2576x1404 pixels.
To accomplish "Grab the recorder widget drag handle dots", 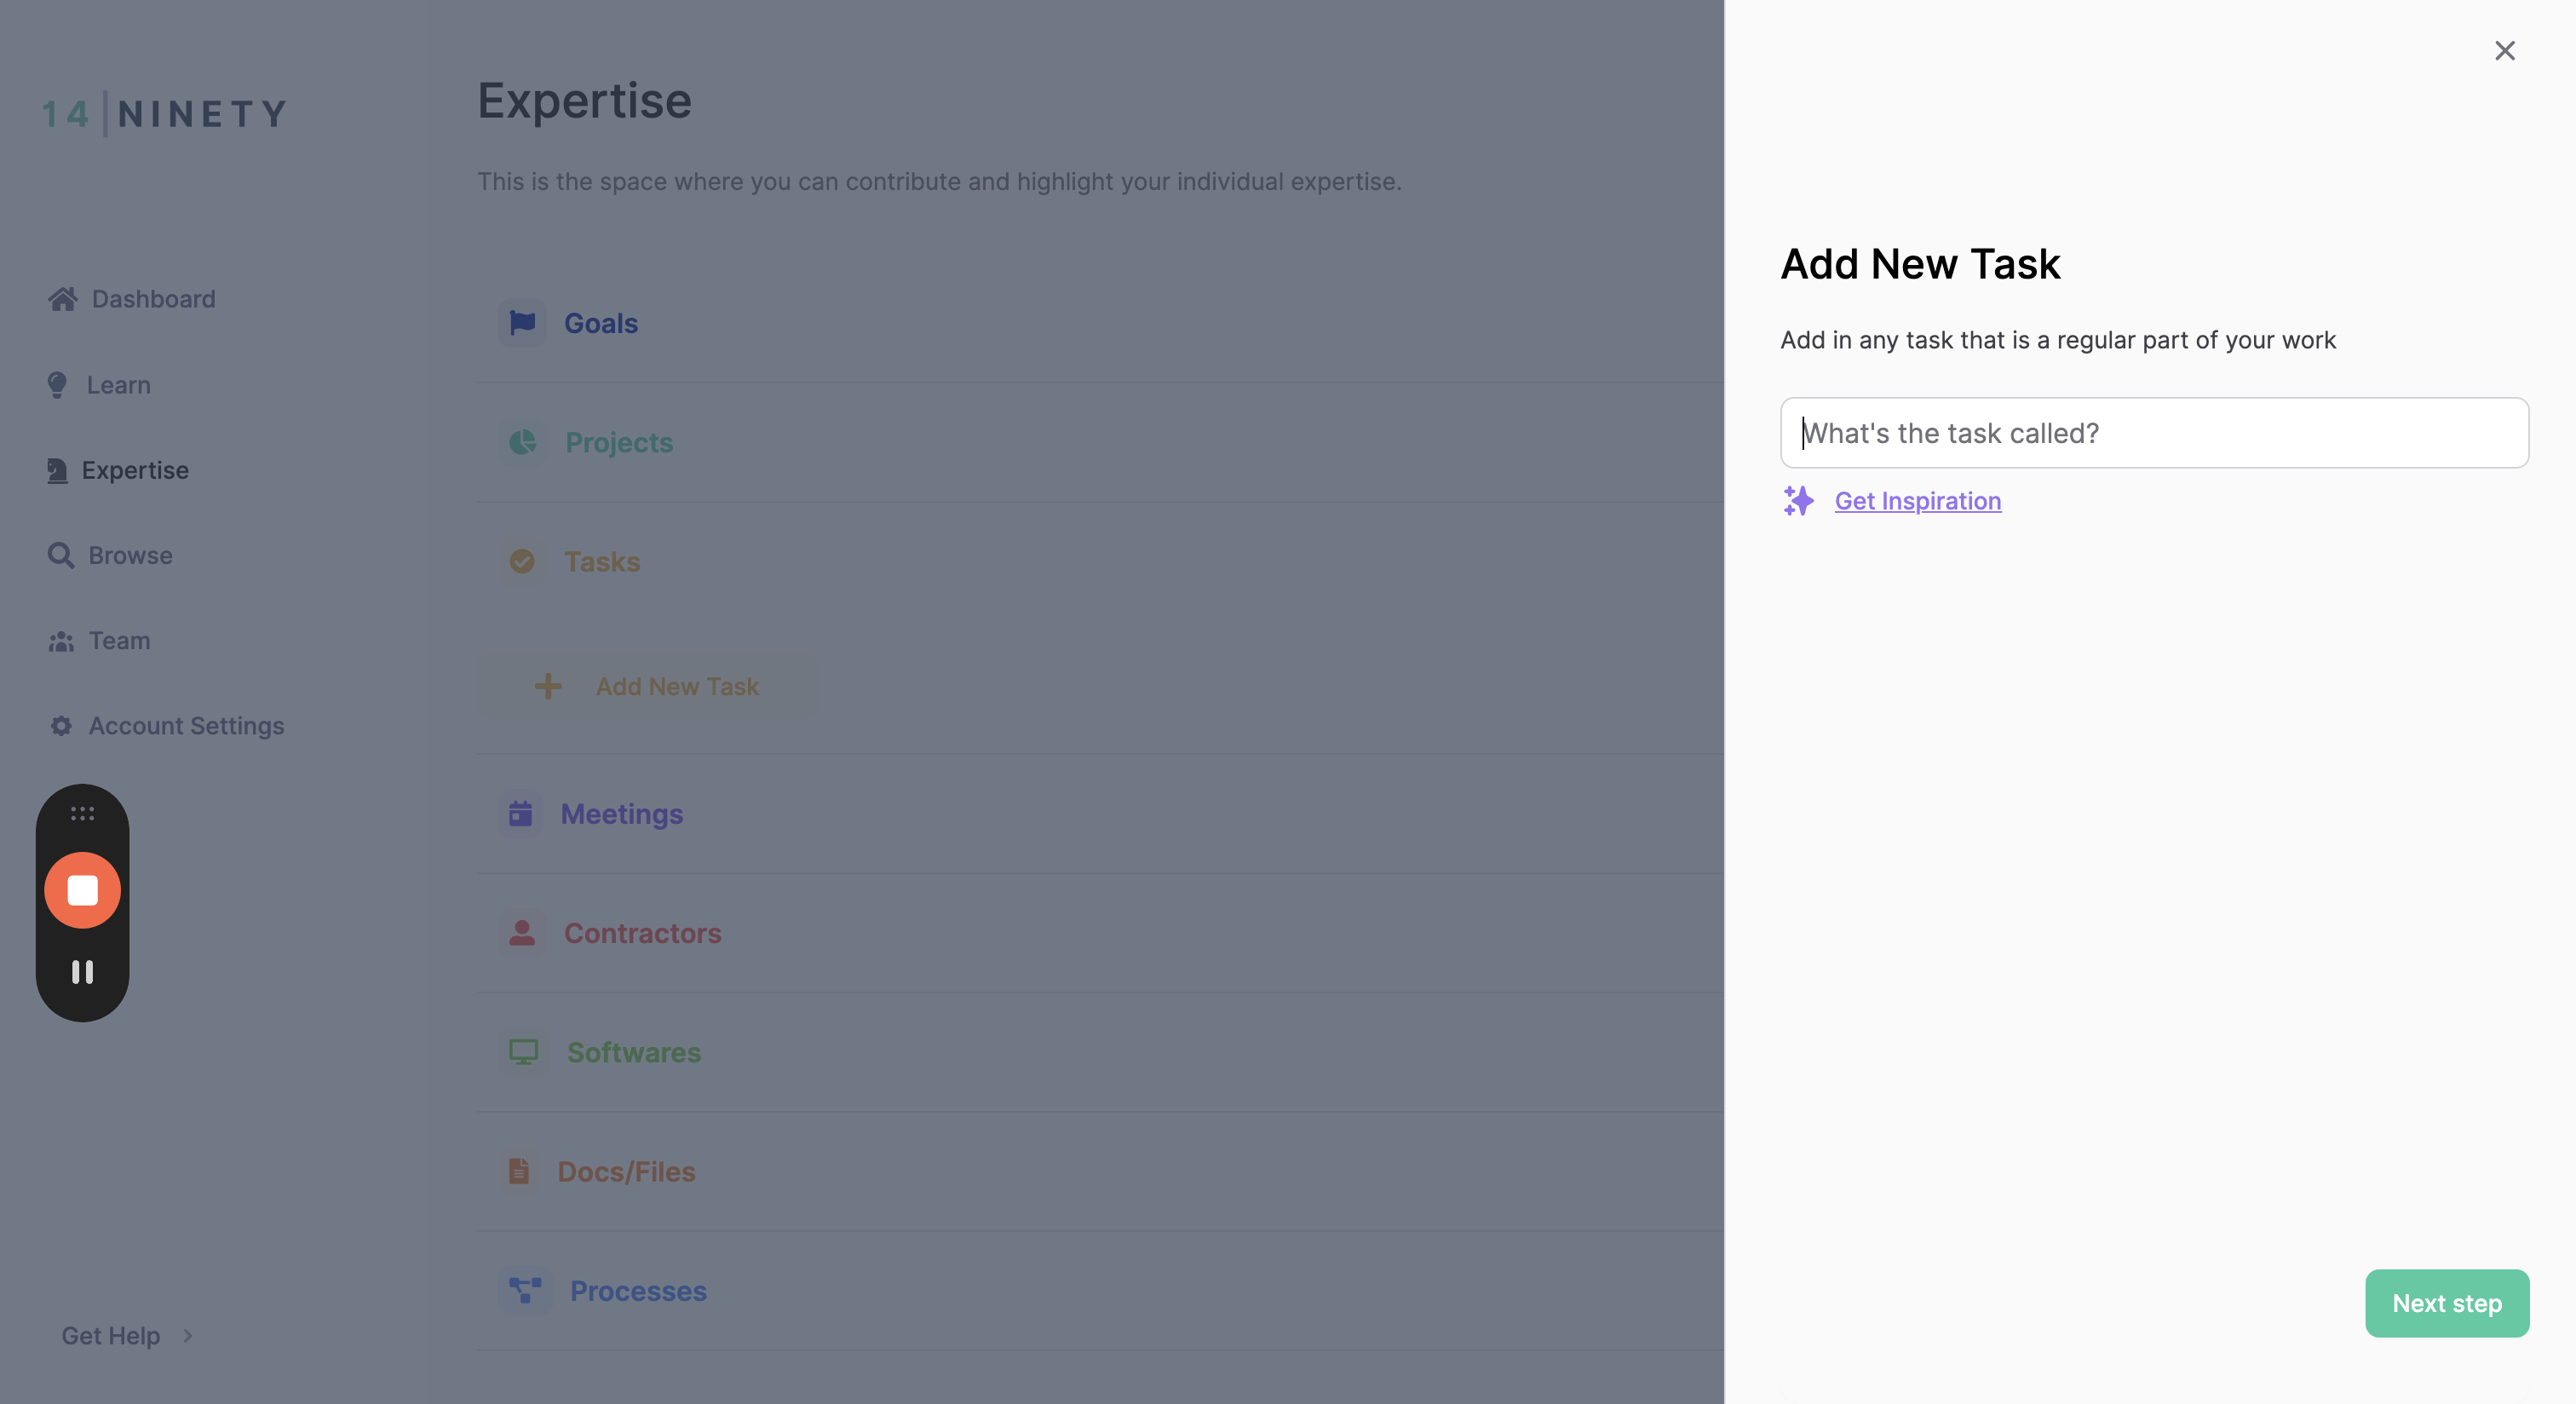I will 82,813.
